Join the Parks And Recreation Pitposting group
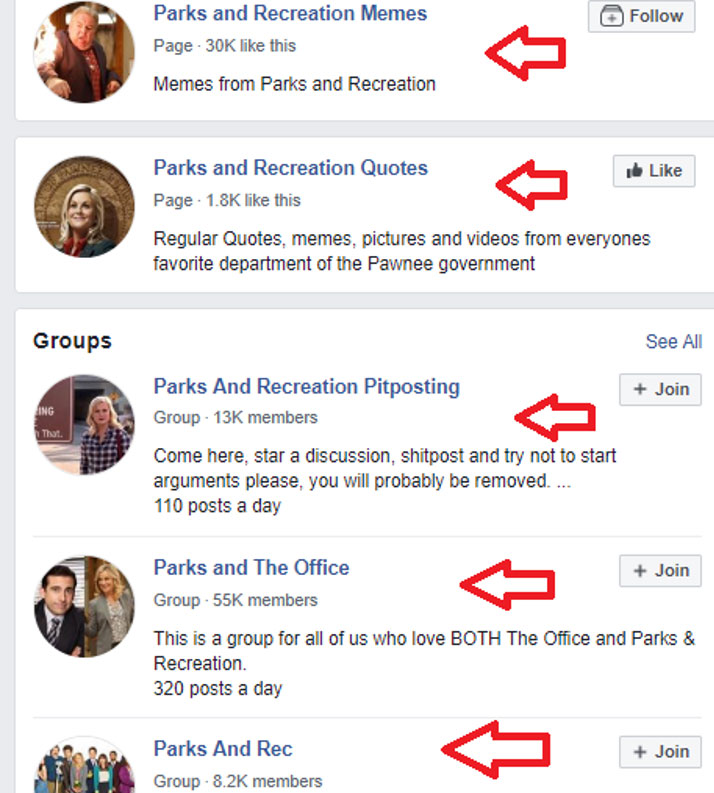The width and height of the screenshot is (714, 793). click(660, 389)
